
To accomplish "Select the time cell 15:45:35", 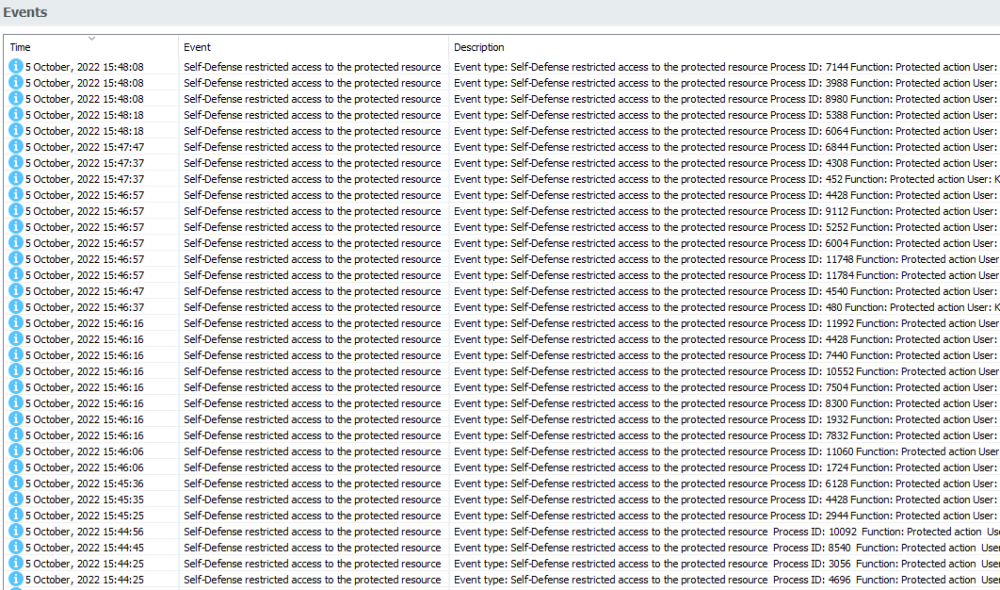I will [x=84, y=499].
